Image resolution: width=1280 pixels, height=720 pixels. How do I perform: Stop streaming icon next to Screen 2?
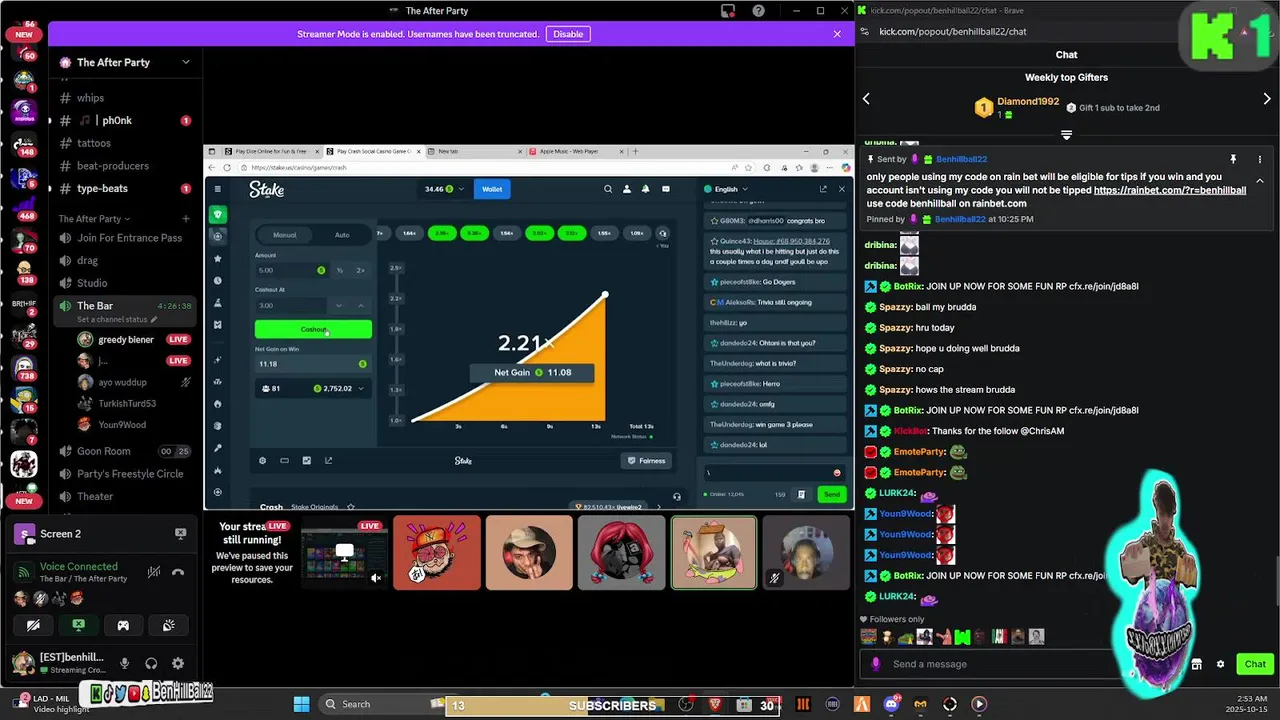click(x=180, y=534)
